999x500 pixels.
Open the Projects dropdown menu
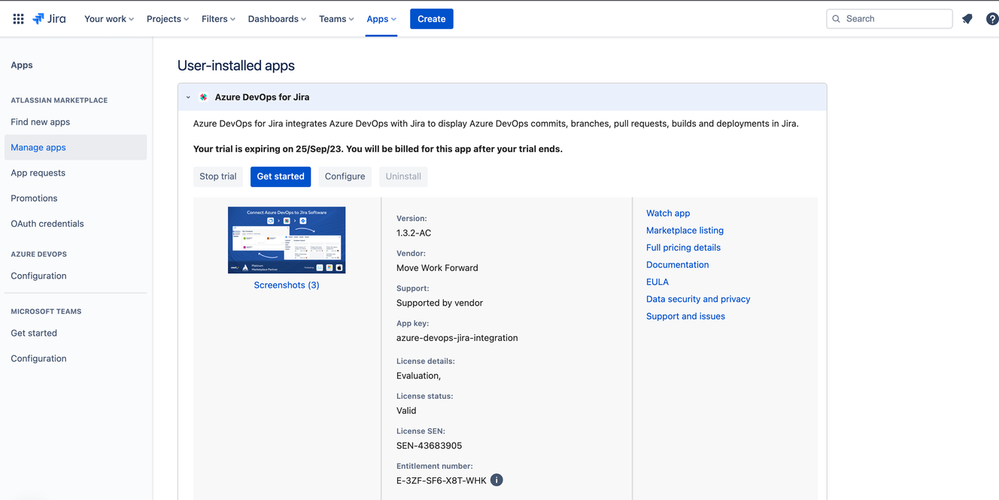[168, 19]
